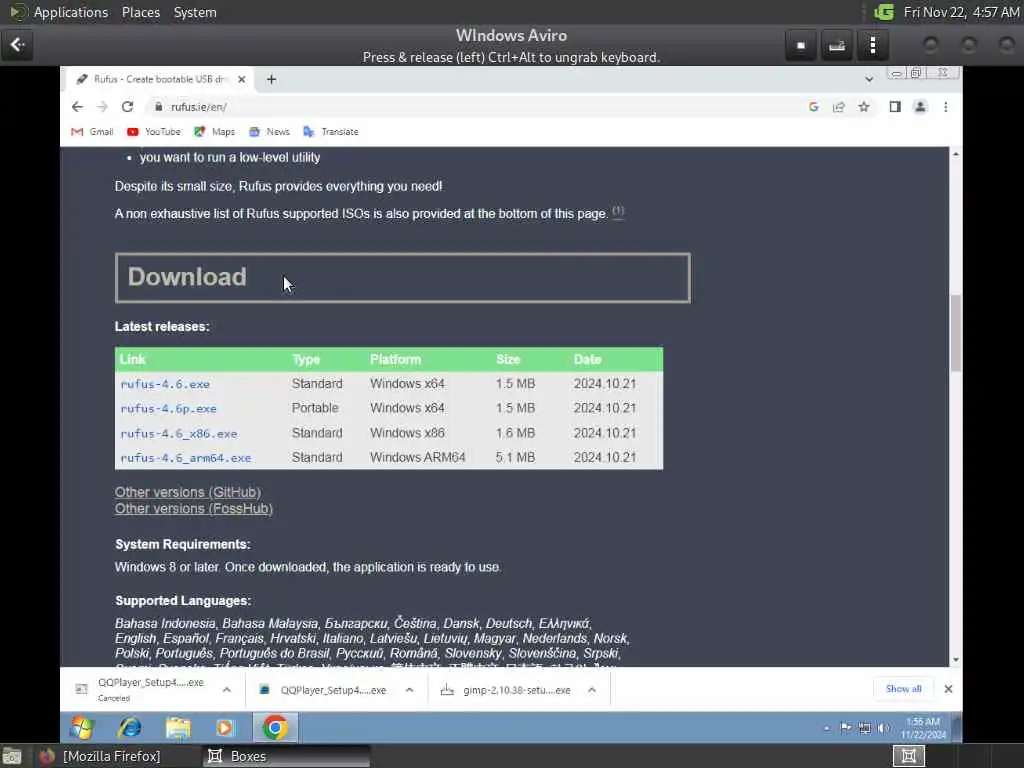
Task: Bookmark this page with the star
Action: tap(863, 106)
